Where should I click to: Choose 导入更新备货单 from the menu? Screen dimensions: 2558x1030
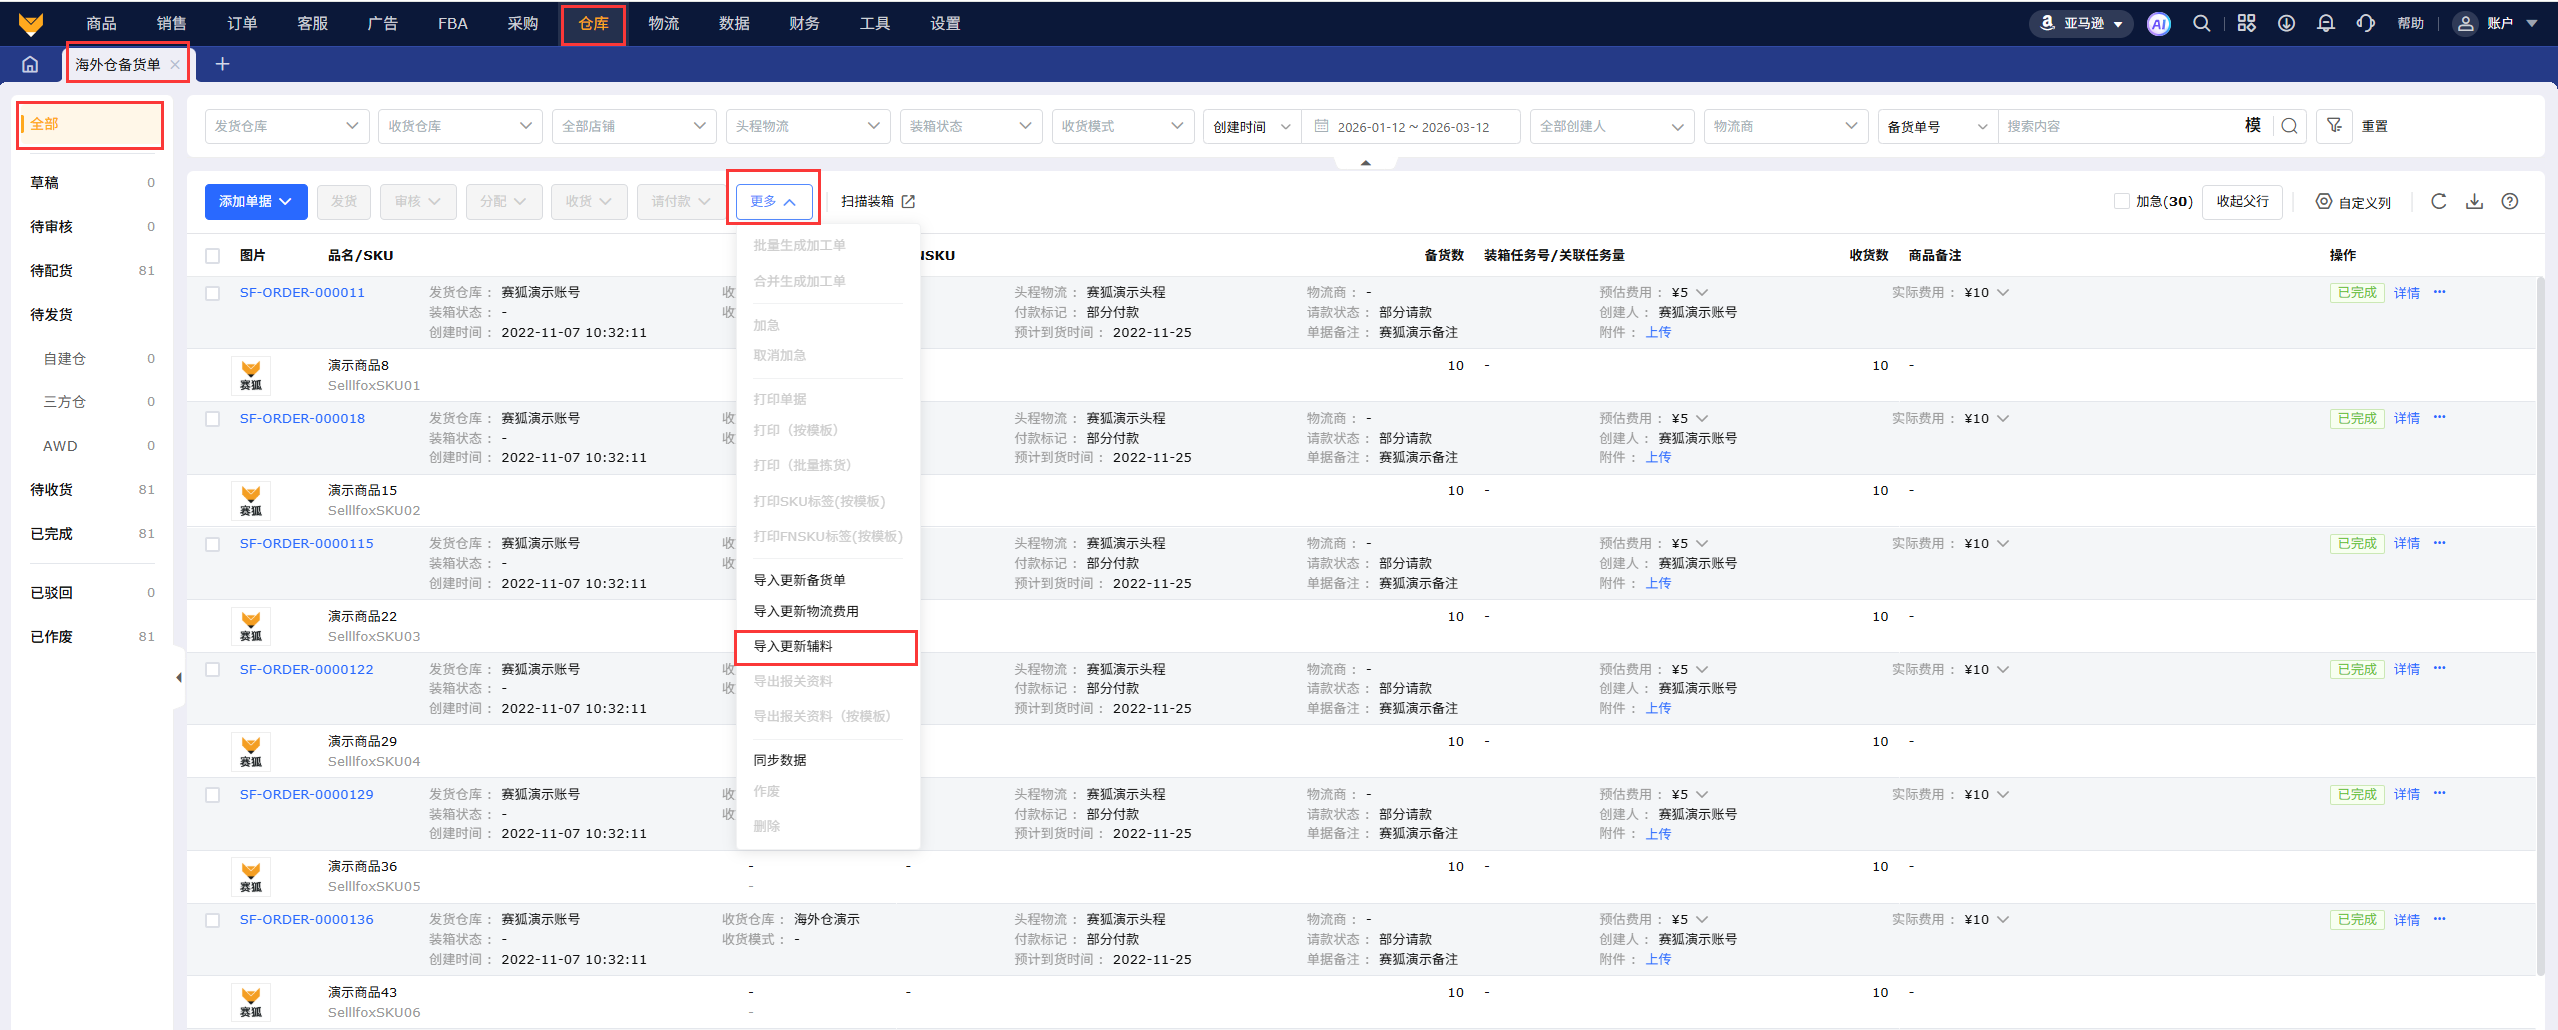pyautogui.click(x=826, y=580)
